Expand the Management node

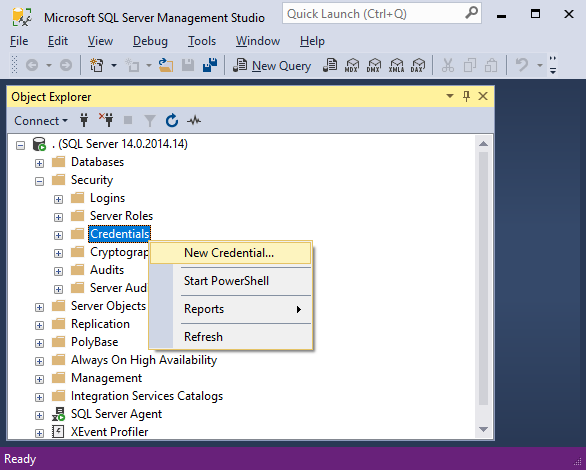39,379
